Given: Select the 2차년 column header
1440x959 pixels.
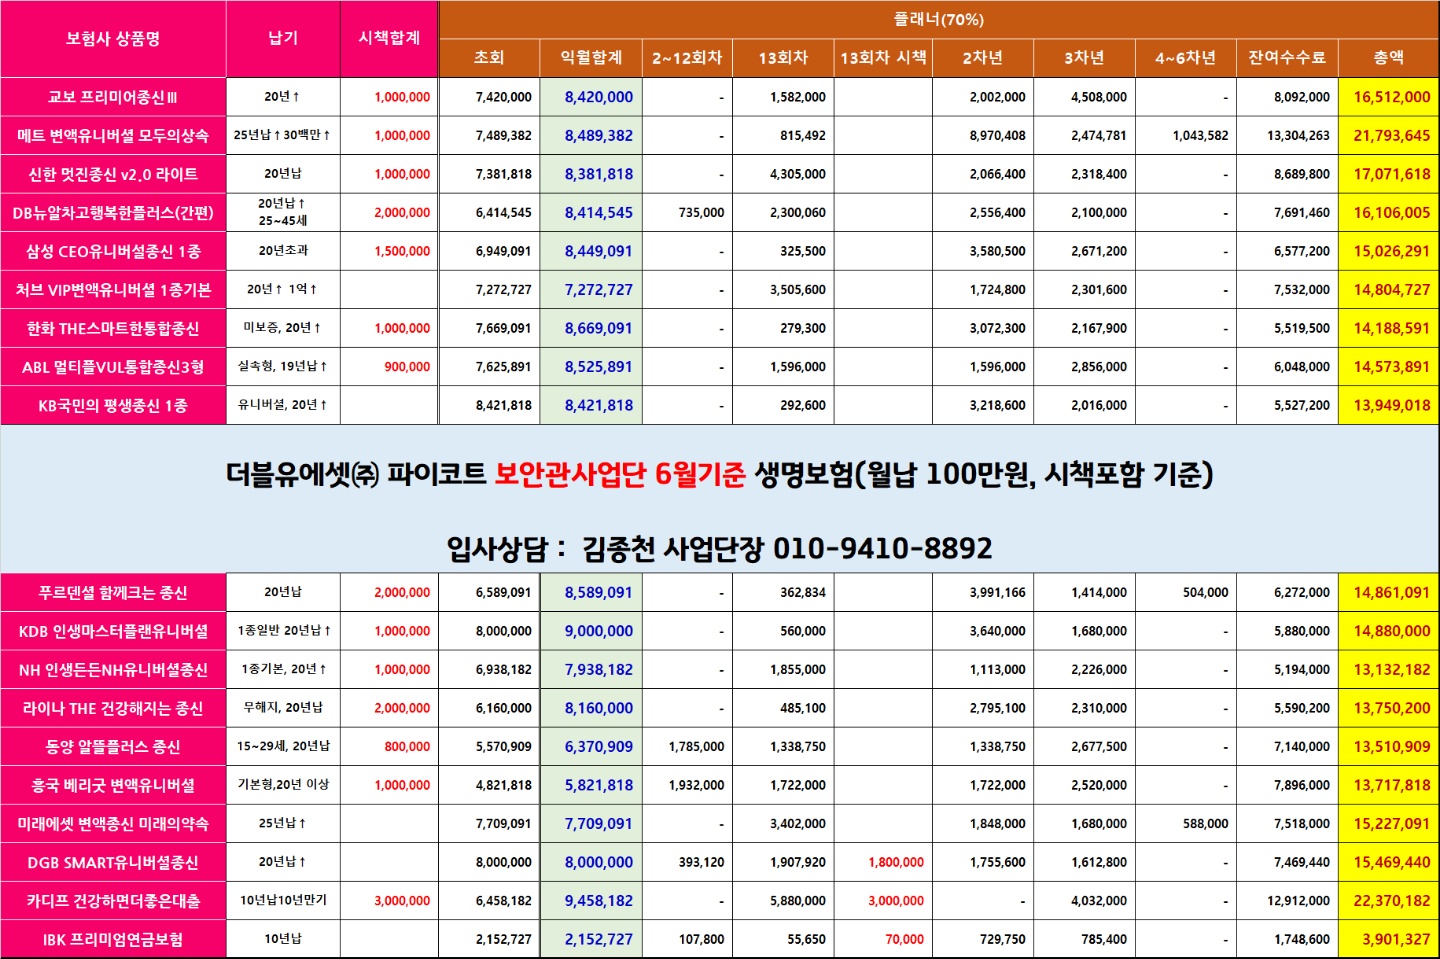Looking at the screenshot, I should 983,58.
